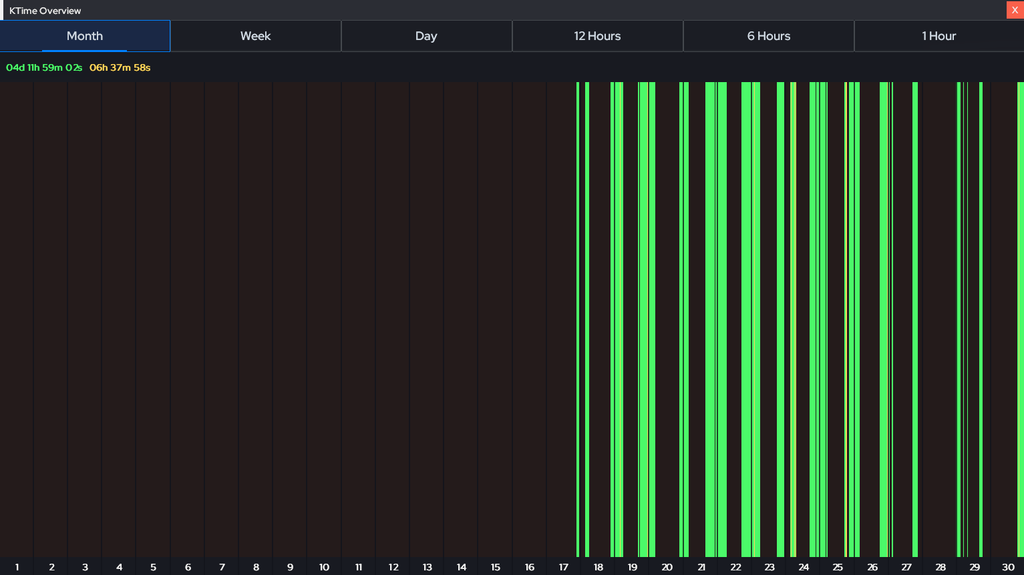Show the 1 Hour view tab
The width and height of the screenshot is (1024, 575).
pos(939,36)
